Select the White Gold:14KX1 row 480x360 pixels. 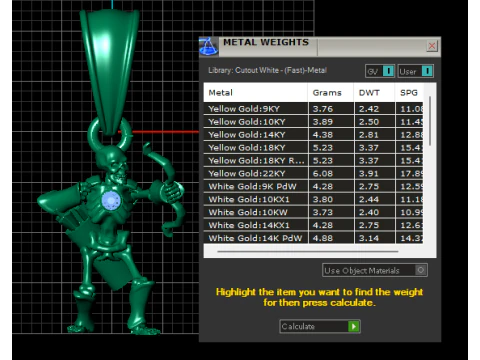(313, 225)
